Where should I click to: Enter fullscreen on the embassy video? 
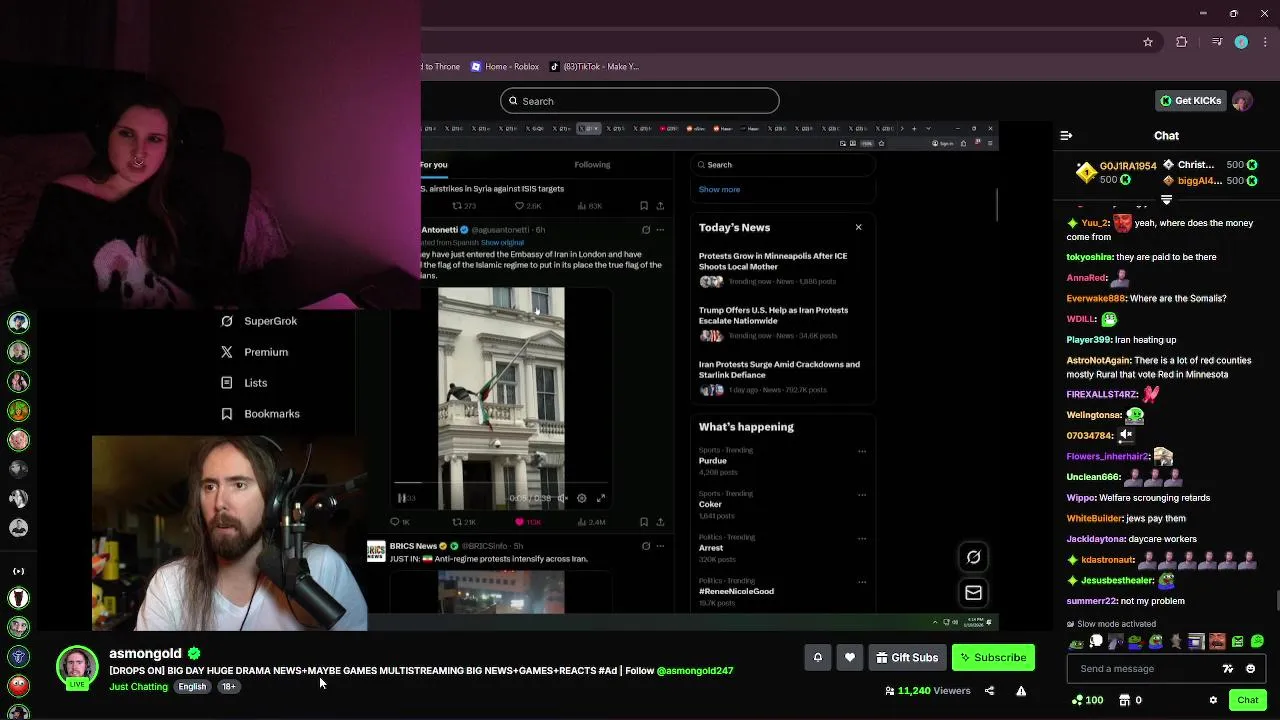coord(601,498)
